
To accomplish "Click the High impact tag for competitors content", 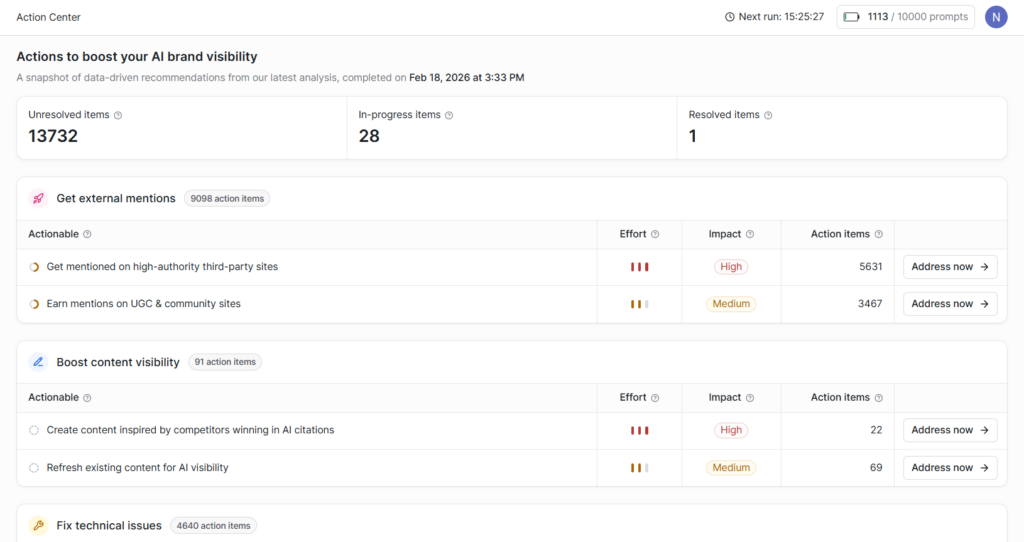I will click(x=731, y=430).
